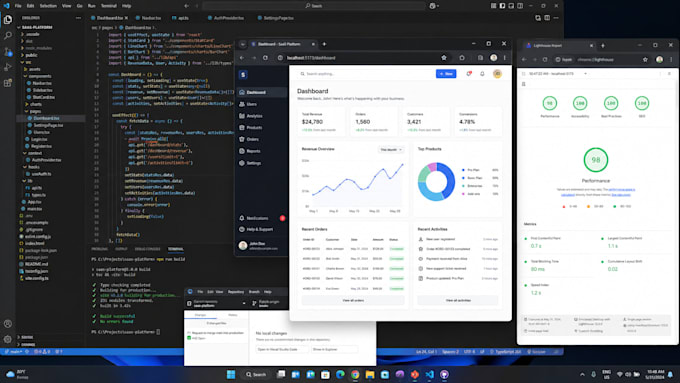Viewport: 680px width, 383px height.
Task: Open the Explorer view in VS Code activity bar
Action: pos(8,20)
